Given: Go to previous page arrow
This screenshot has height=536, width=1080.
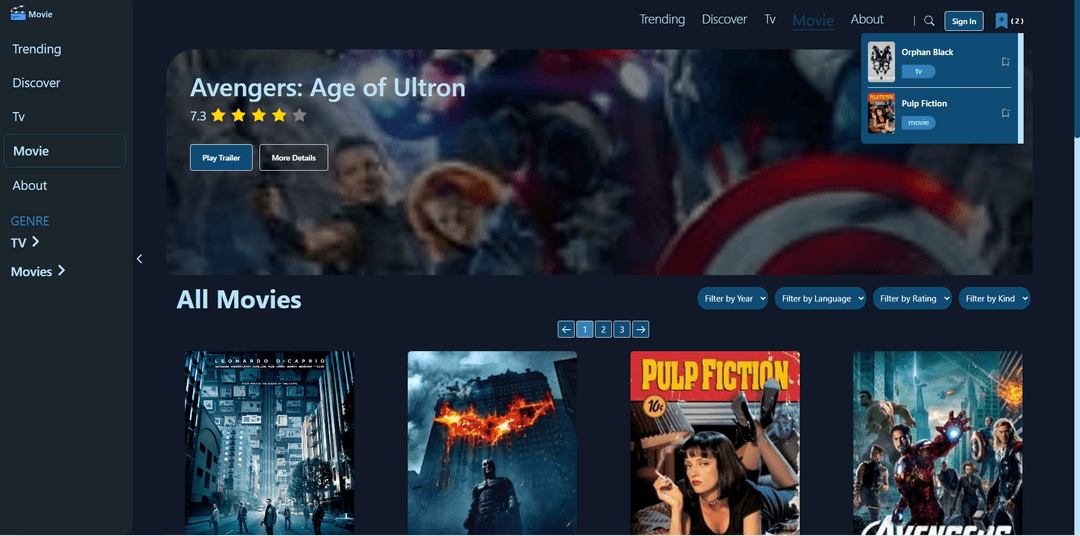Looking at the screenshot, I should 566,329.
